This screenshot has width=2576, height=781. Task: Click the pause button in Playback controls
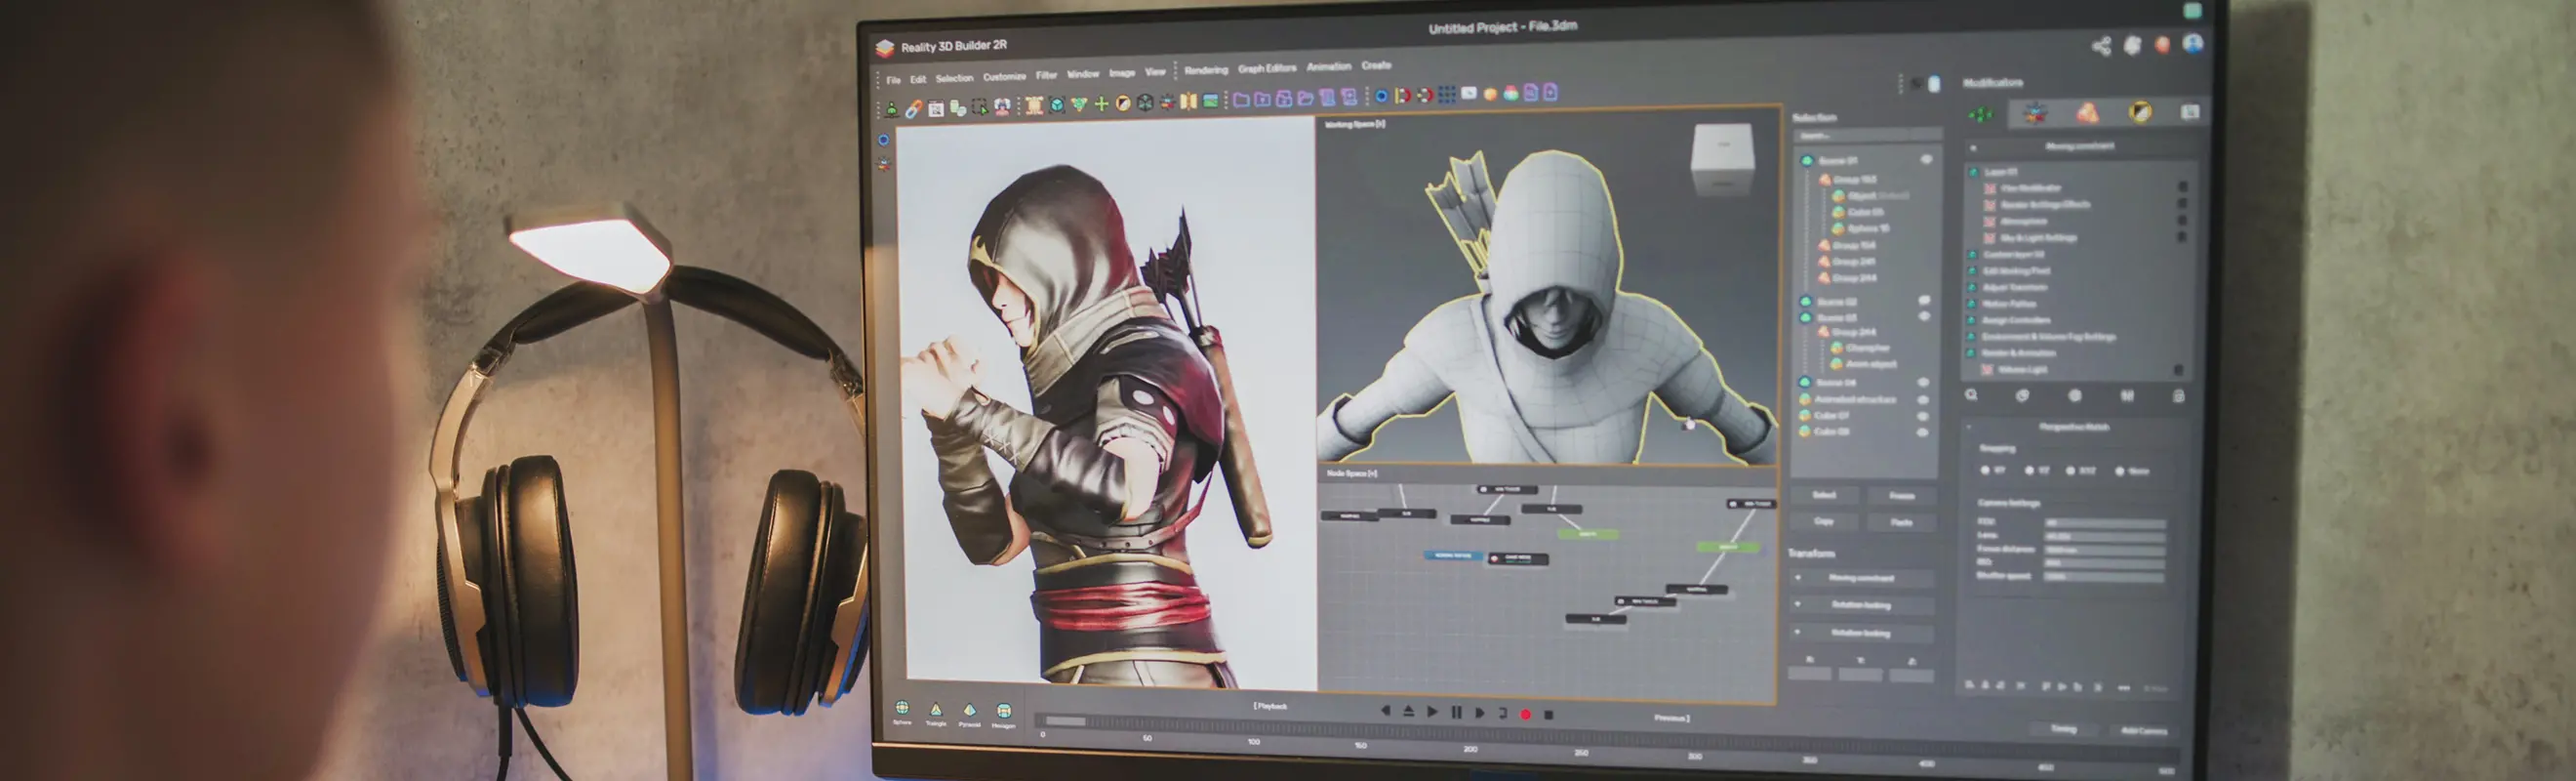pos(1456,713)
